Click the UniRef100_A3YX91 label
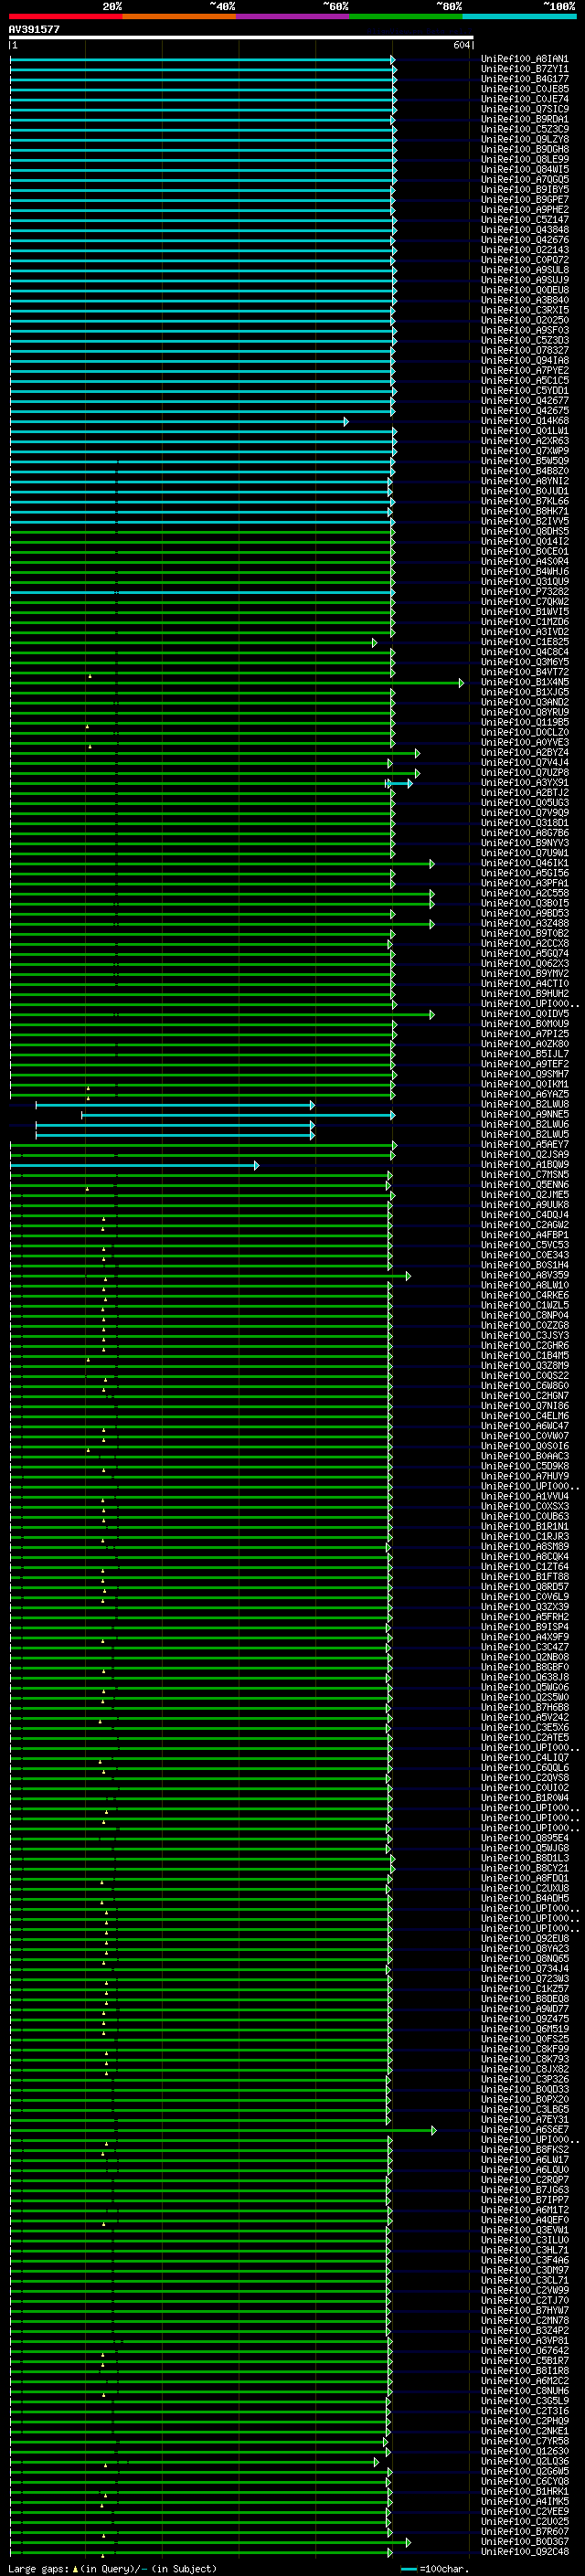Screen dimensions: 585x2576 [525, 782]
